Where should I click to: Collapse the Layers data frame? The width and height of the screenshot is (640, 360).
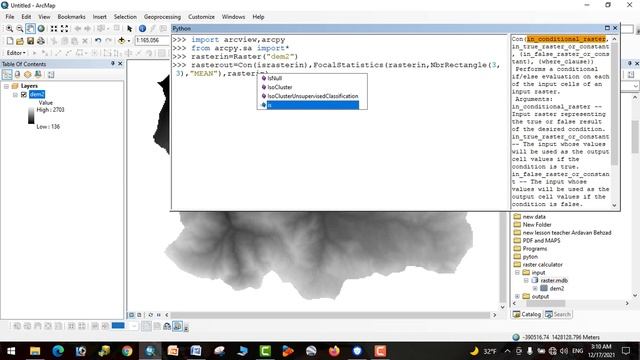[6, 86]
